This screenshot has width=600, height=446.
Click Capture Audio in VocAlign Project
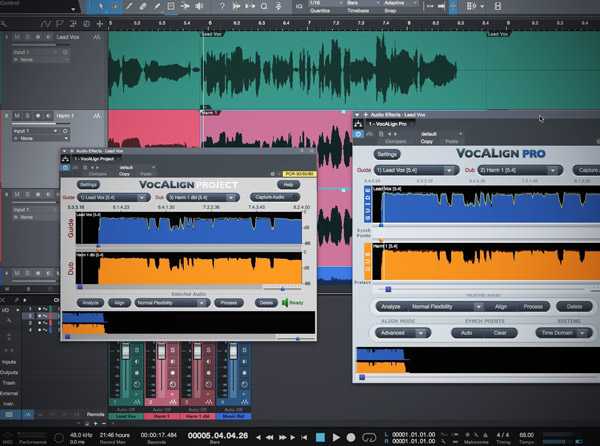pyautogui.click(x=275, y=197)
